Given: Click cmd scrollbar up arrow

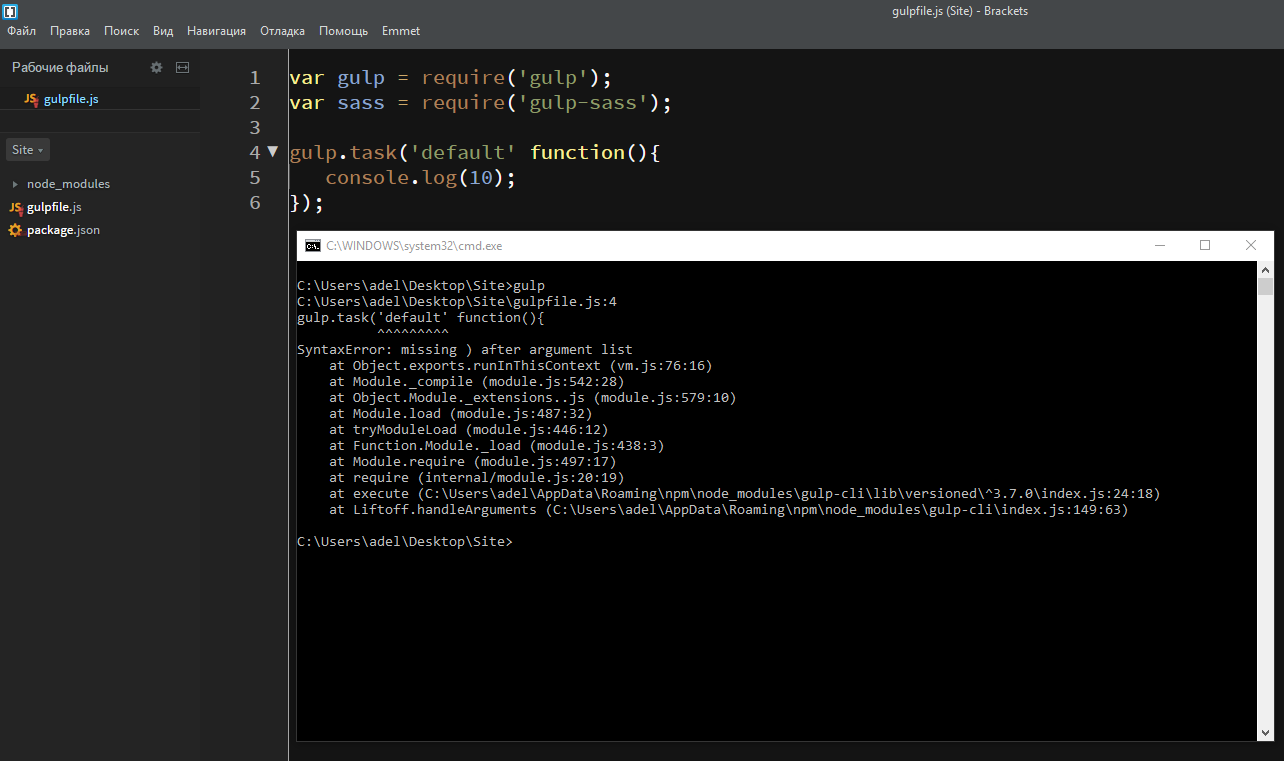Looking at the screenshot, I should point(1266,270).
